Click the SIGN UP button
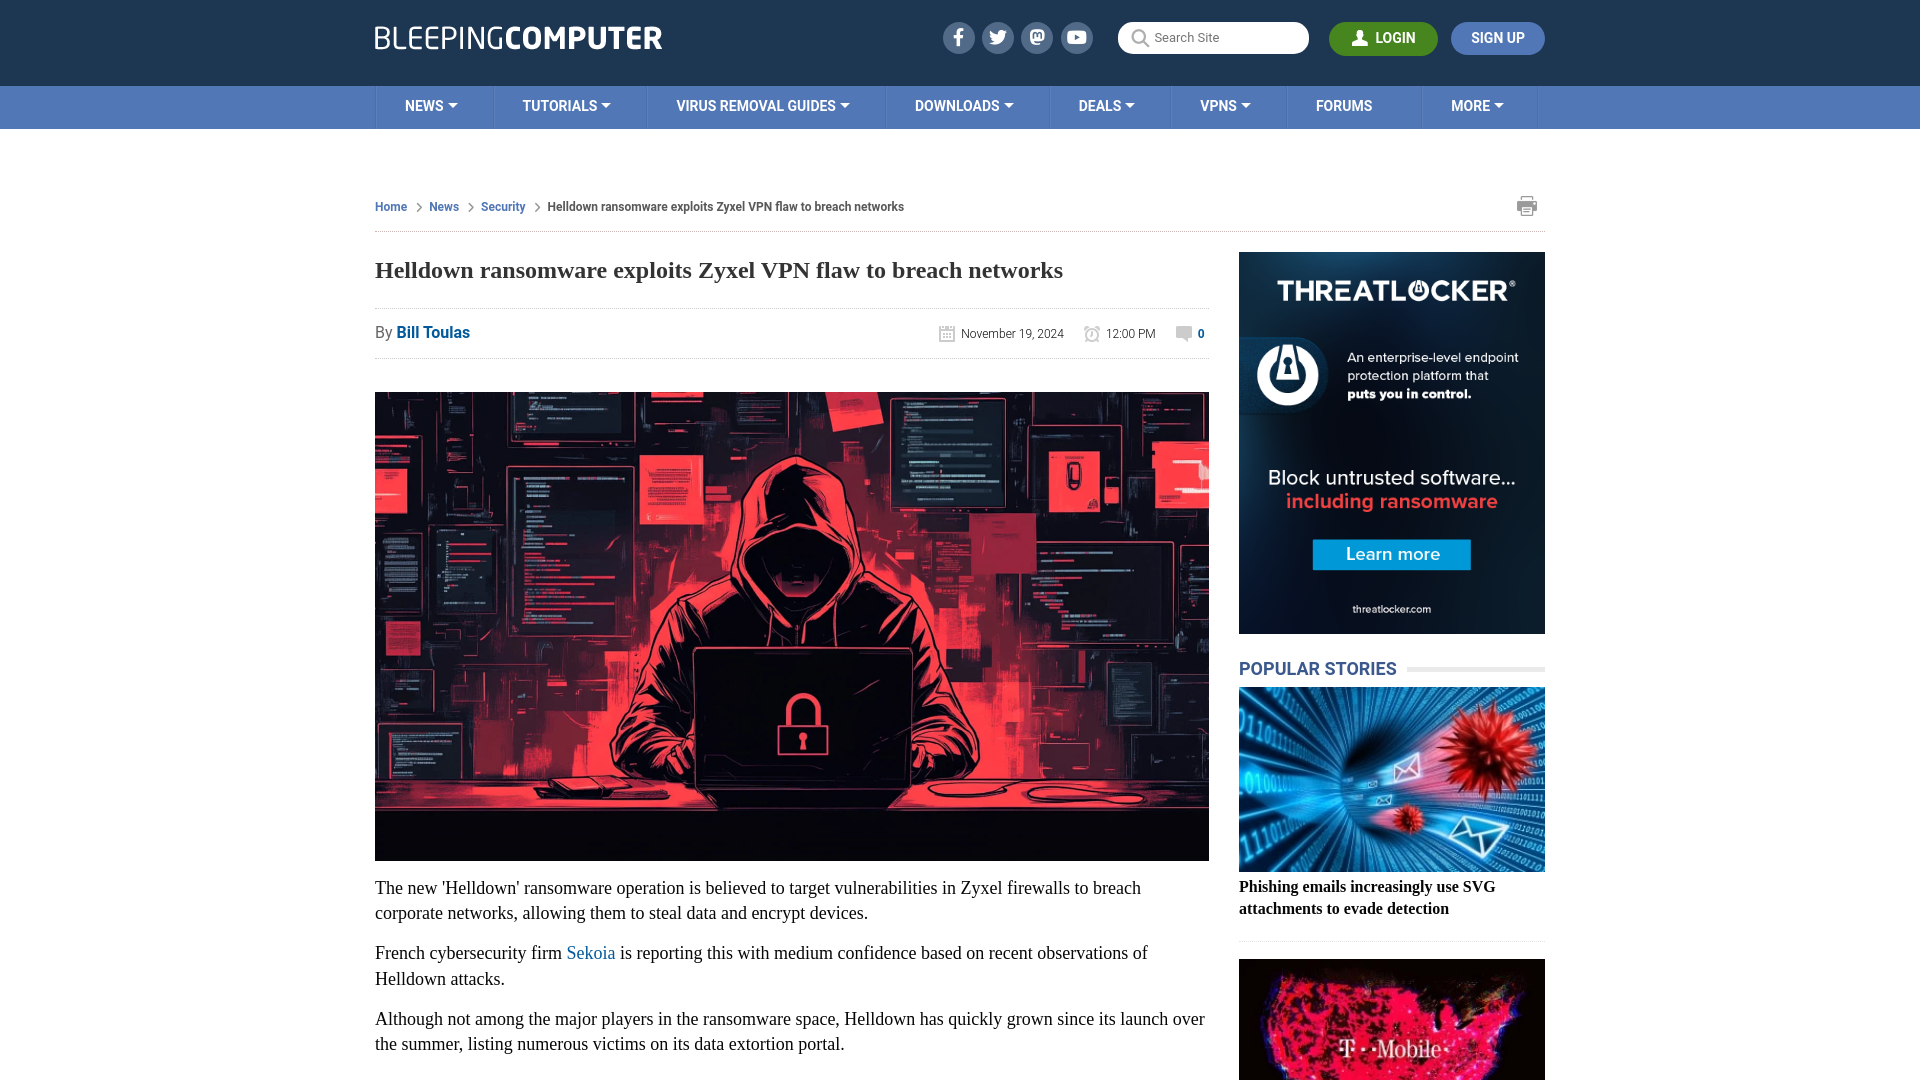 1497,38
